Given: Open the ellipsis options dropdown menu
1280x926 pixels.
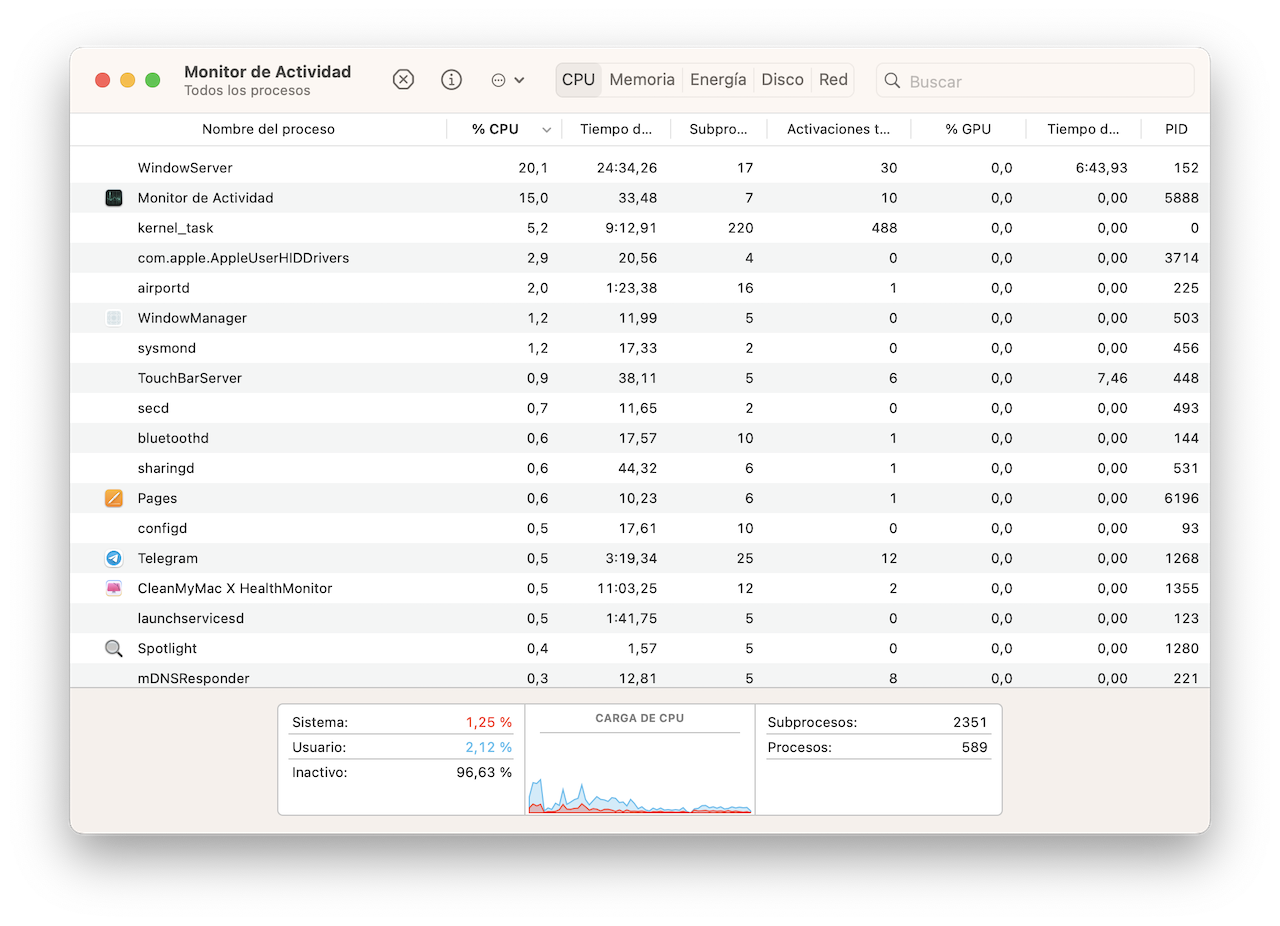Looking at the screenshot, I should 508,80.
